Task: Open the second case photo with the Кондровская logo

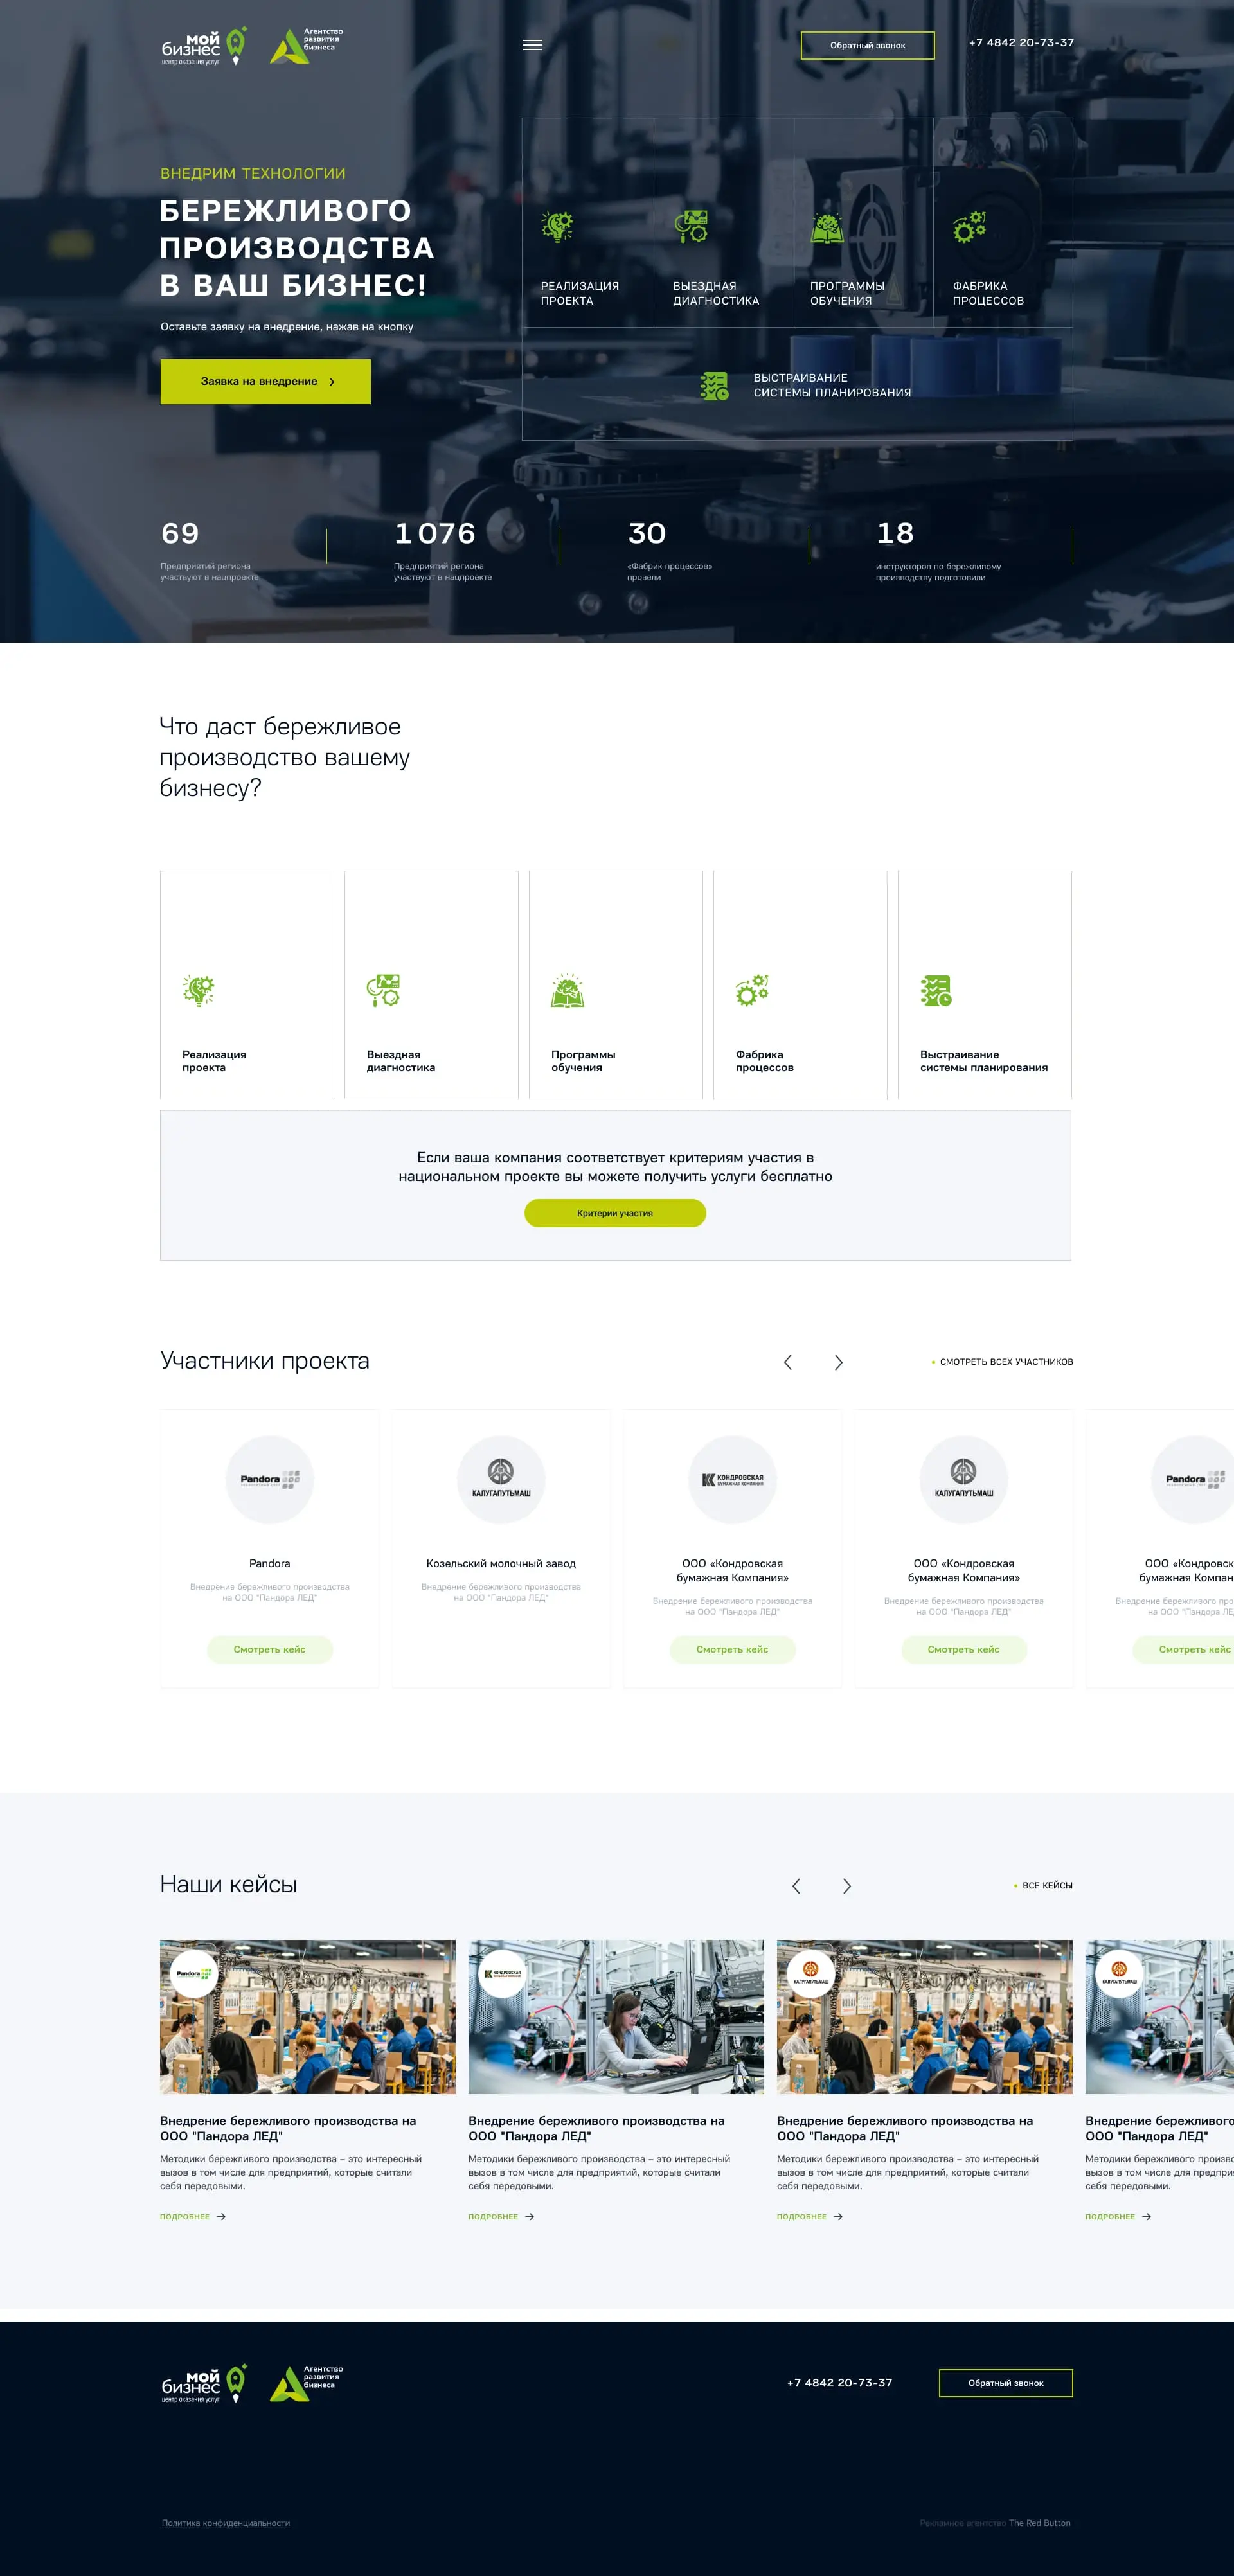Action: pos(616,2018)
